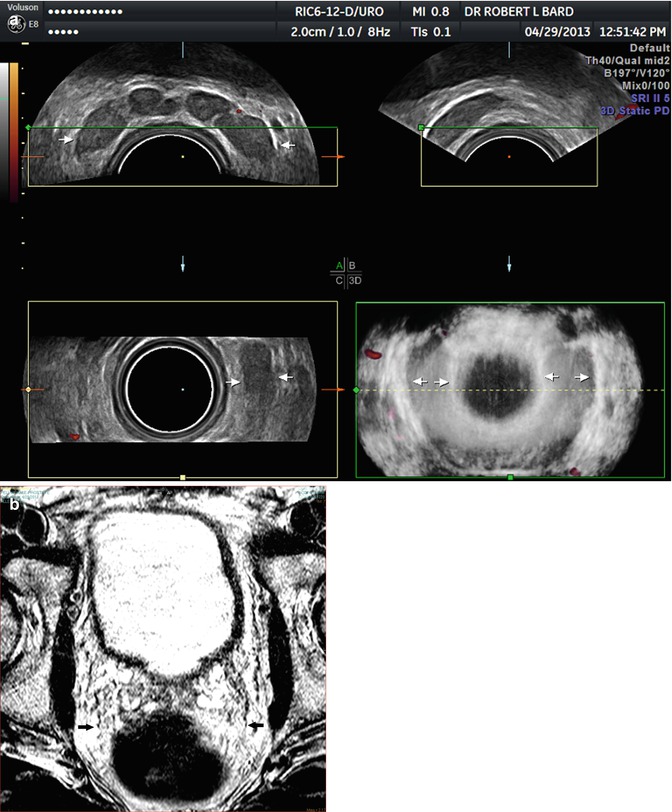Click the red Doppler vessel in the 3D view
Image resolution: width=672 pixels, height=812 pixels.
[x=375, y=353]
